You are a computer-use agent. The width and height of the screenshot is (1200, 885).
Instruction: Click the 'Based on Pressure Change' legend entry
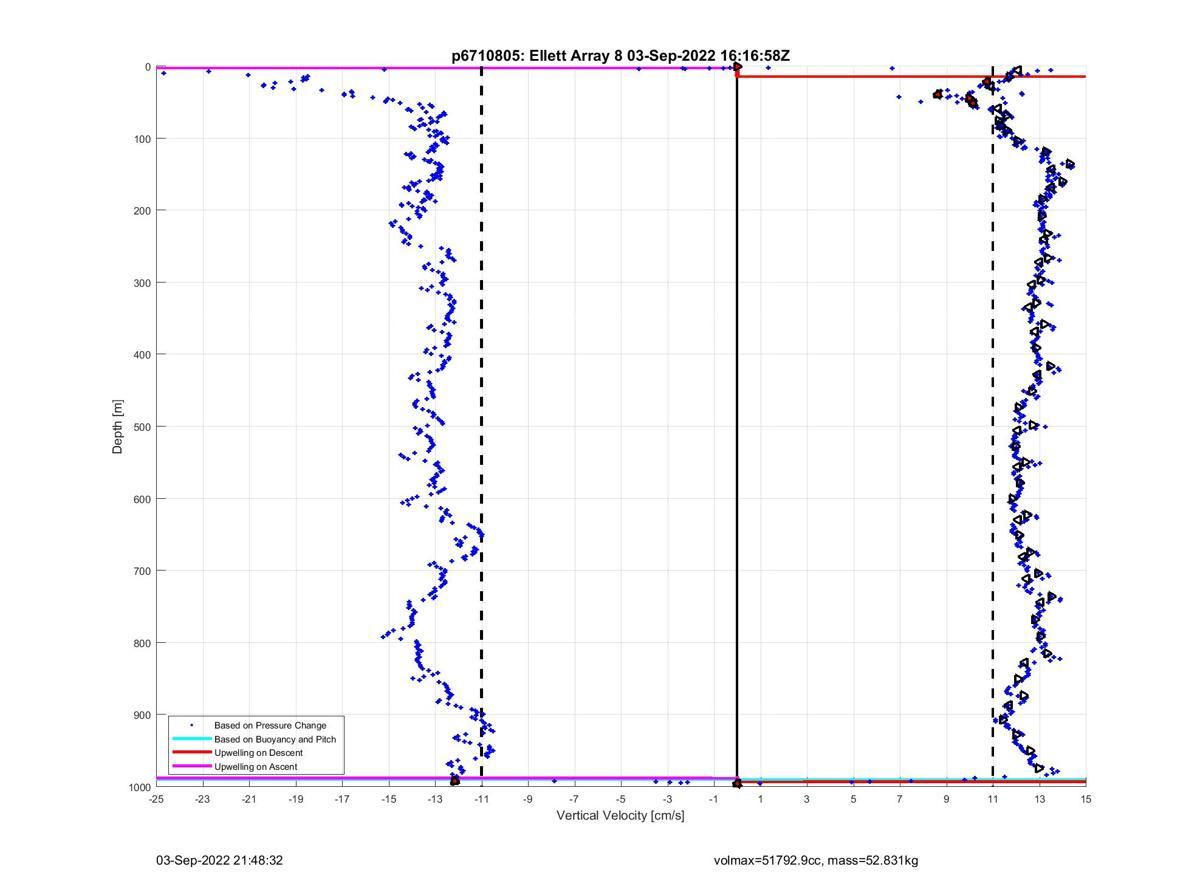pyautogui.click(x=270, y=725)
